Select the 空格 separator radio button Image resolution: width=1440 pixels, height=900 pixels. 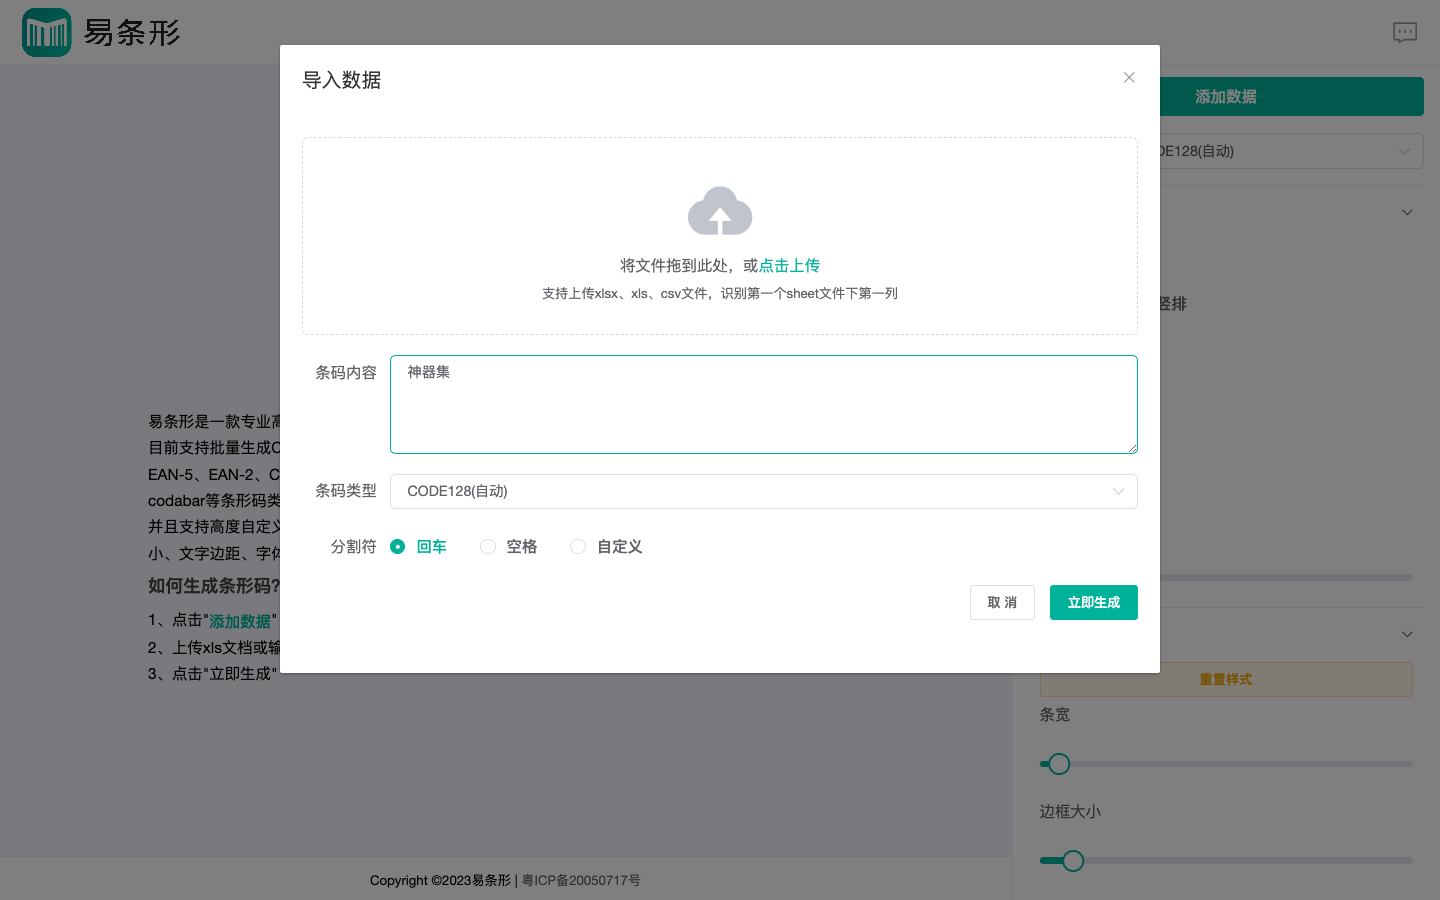pyautogui.click(x=488, y=546)
